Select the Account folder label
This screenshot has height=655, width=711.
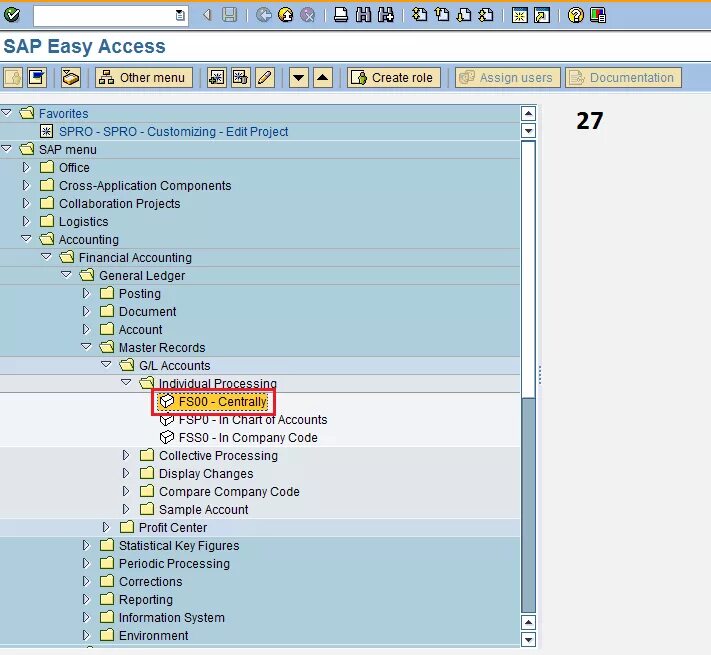point(140,330)
